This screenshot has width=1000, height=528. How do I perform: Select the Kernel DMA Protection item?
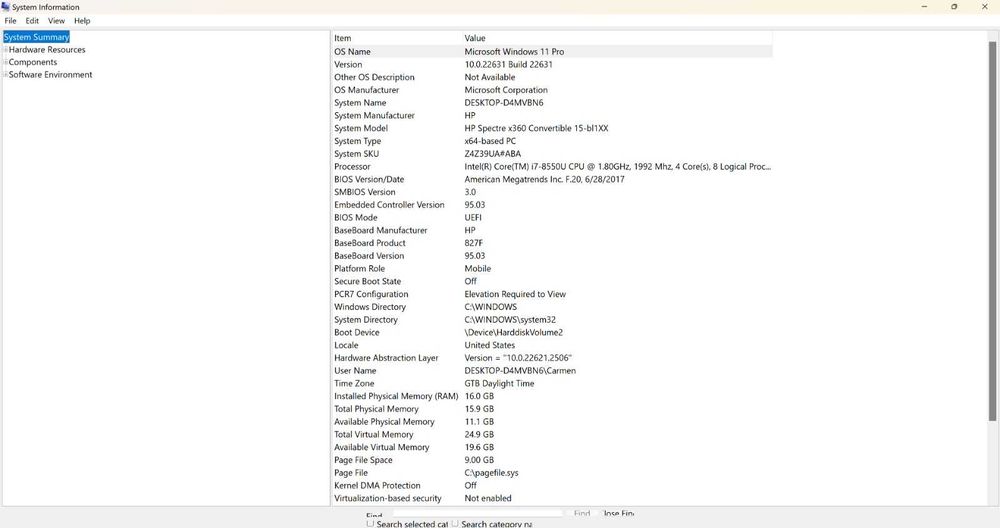click(x=378, y=485)
